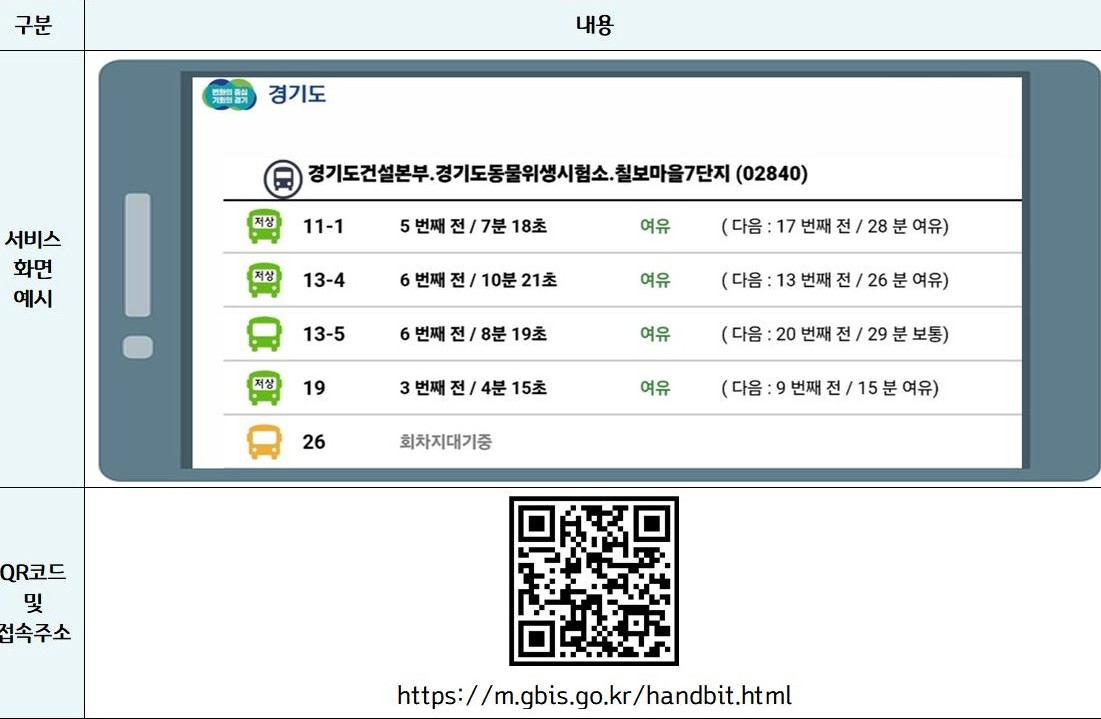Click the Gyeonggi-do logo emblem
The width and height of the screenshot is (1101, 719).
pyautogui.click(x=229, y=94)
